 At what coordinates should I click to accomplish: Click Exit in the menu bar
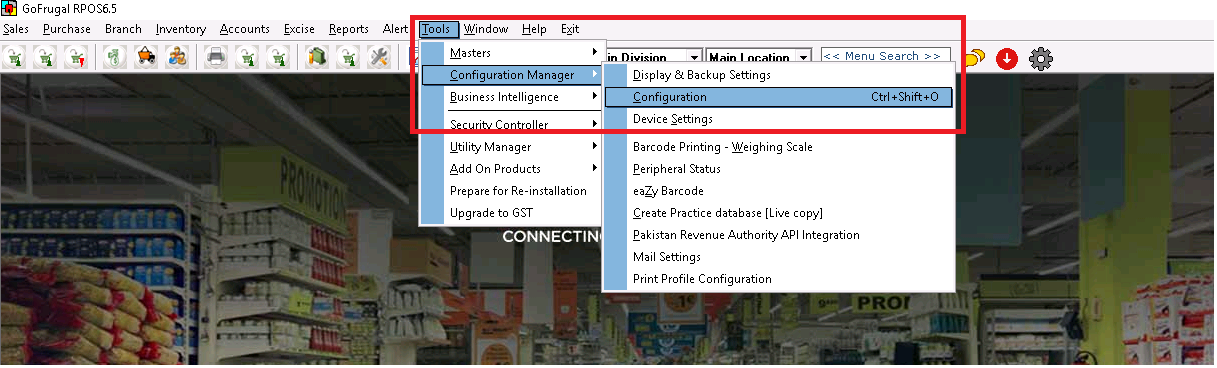[570, 29]
